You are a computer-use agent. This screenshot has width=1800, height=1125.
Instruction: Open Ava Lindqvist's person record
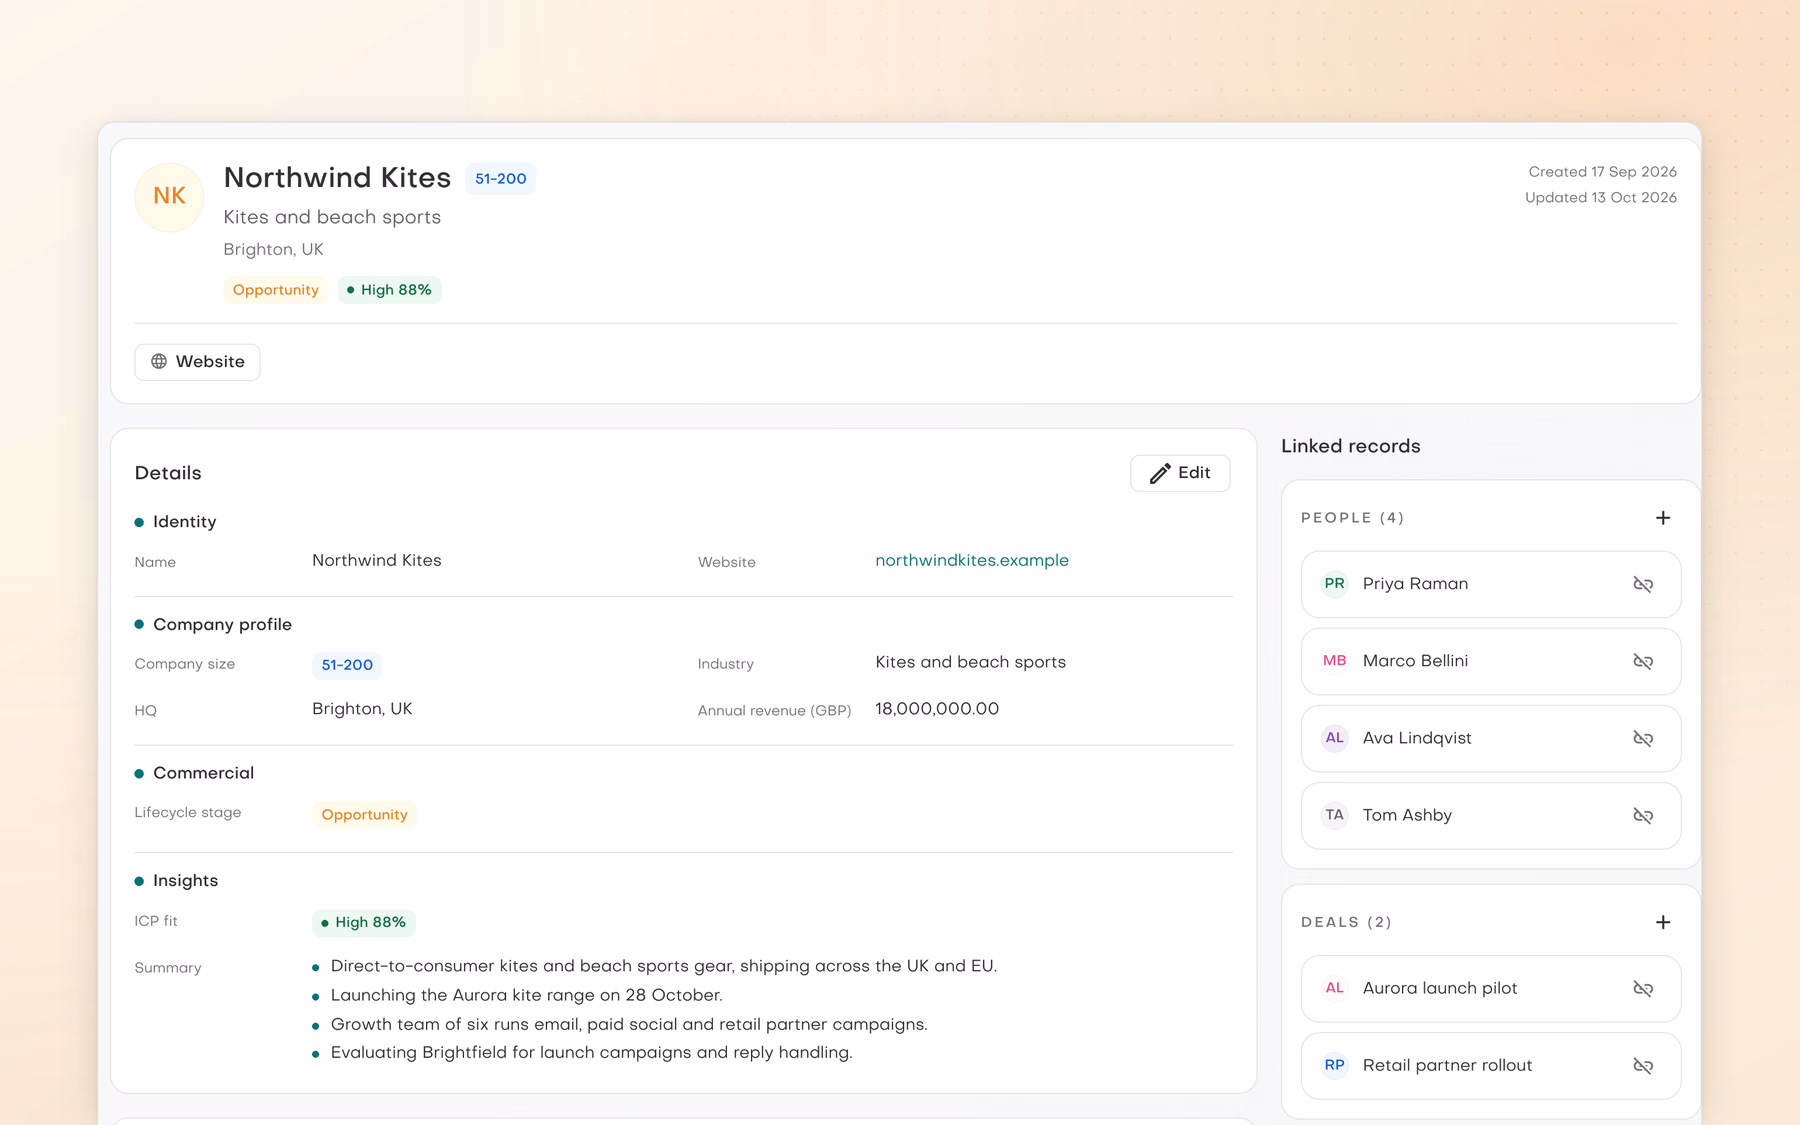coord(1490,738)
